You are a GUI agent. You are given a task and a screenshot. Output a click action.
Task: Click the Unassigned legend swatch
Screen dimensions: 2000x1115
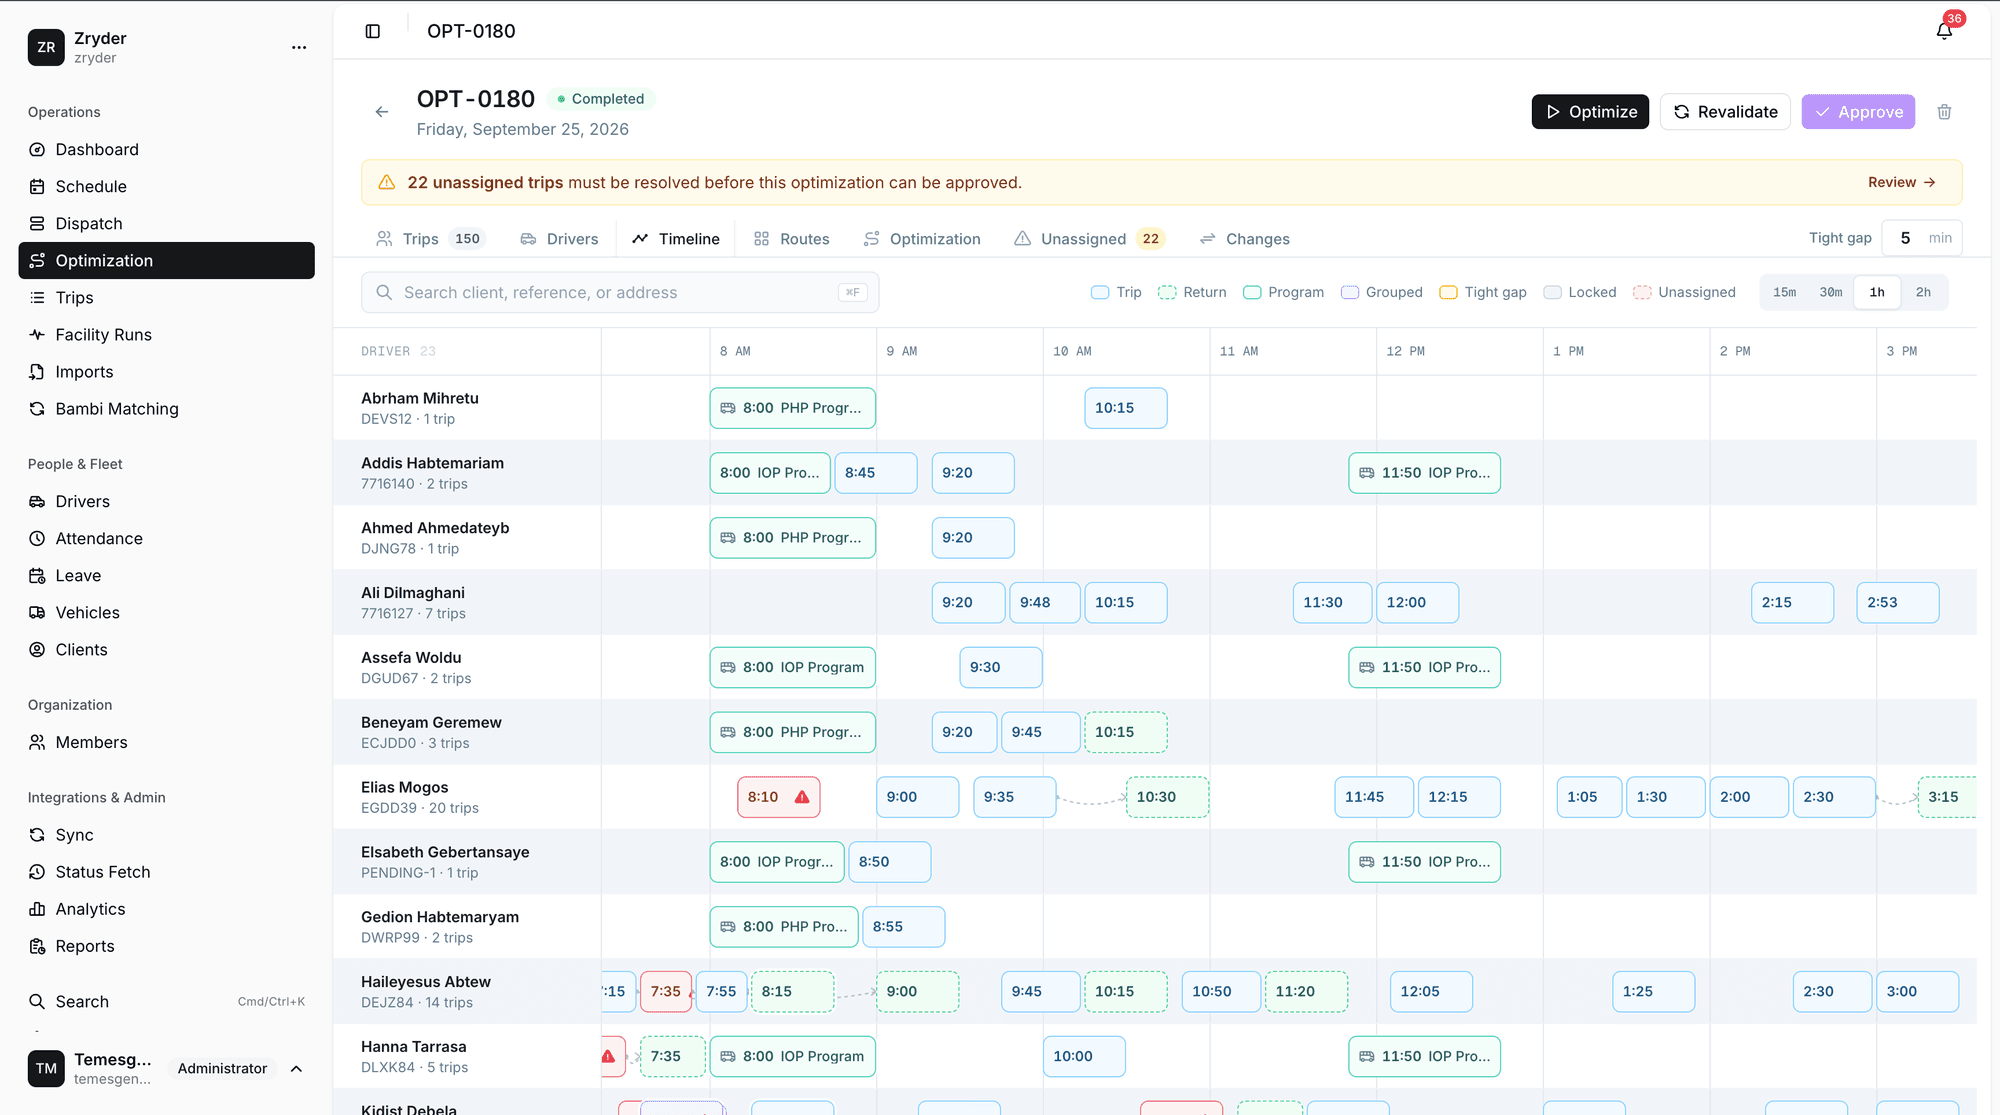click(x=1642, y=292)
